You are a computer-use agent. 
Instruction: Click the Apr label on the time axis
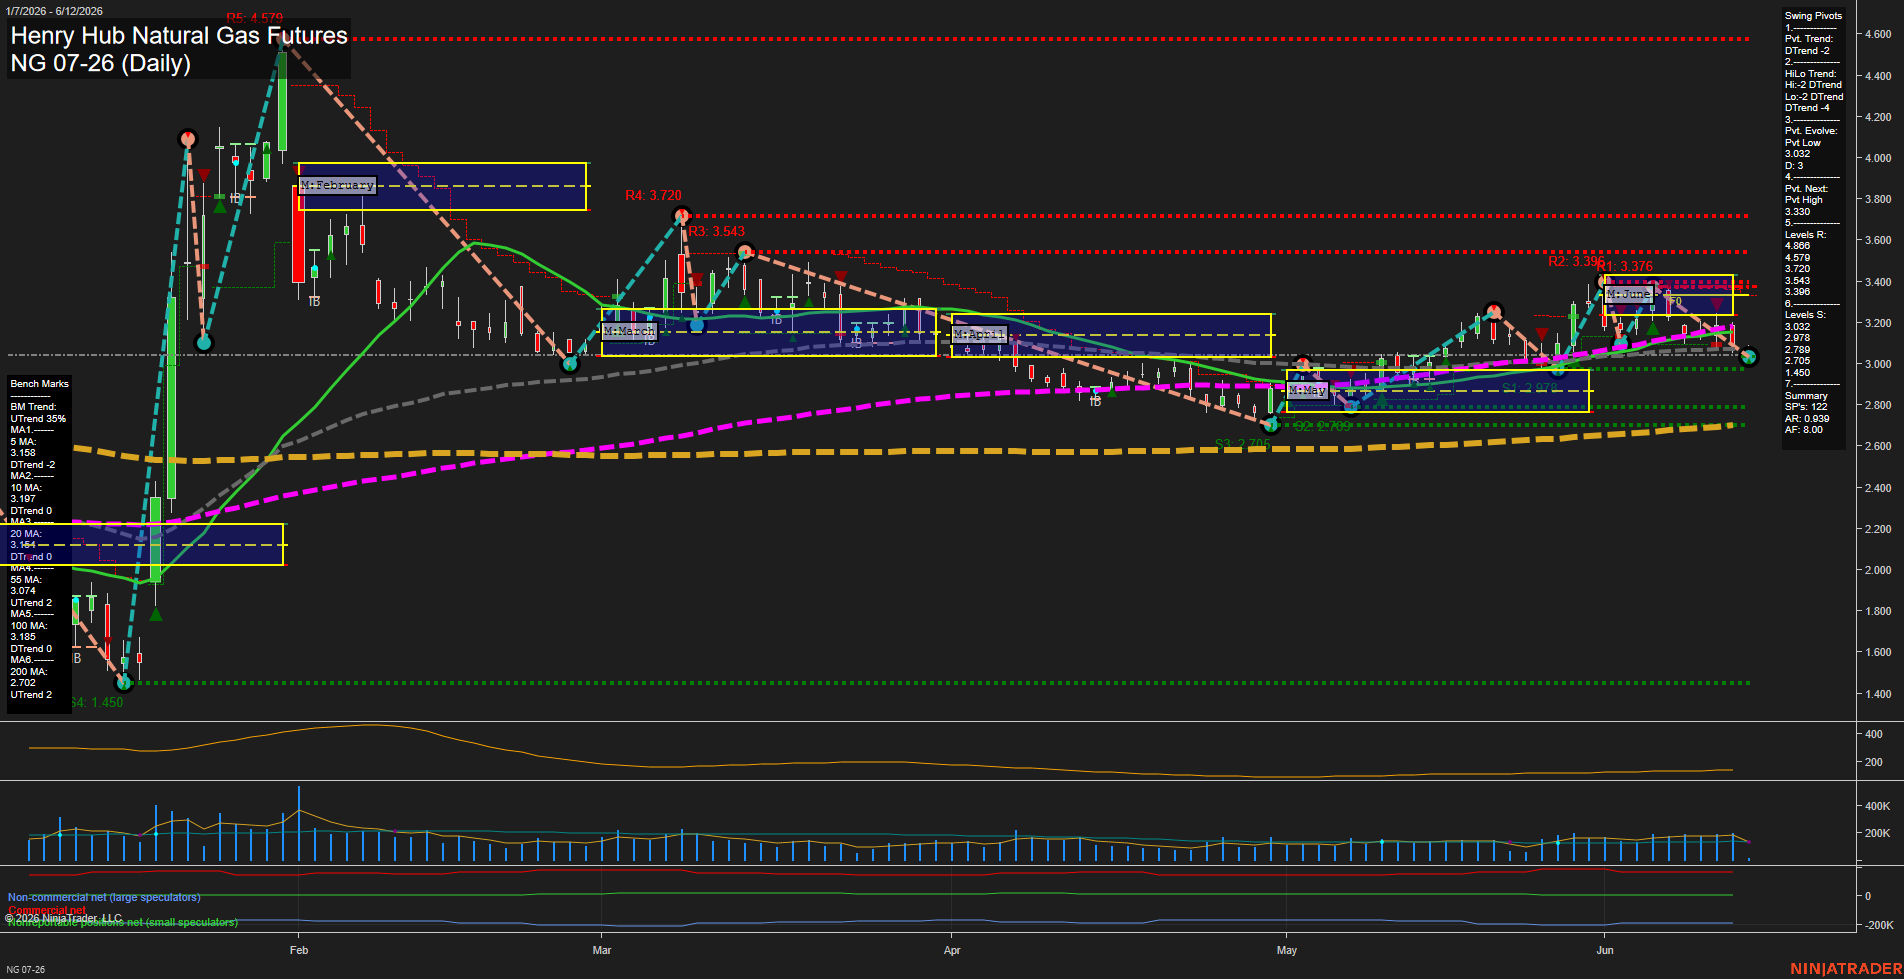952,950
